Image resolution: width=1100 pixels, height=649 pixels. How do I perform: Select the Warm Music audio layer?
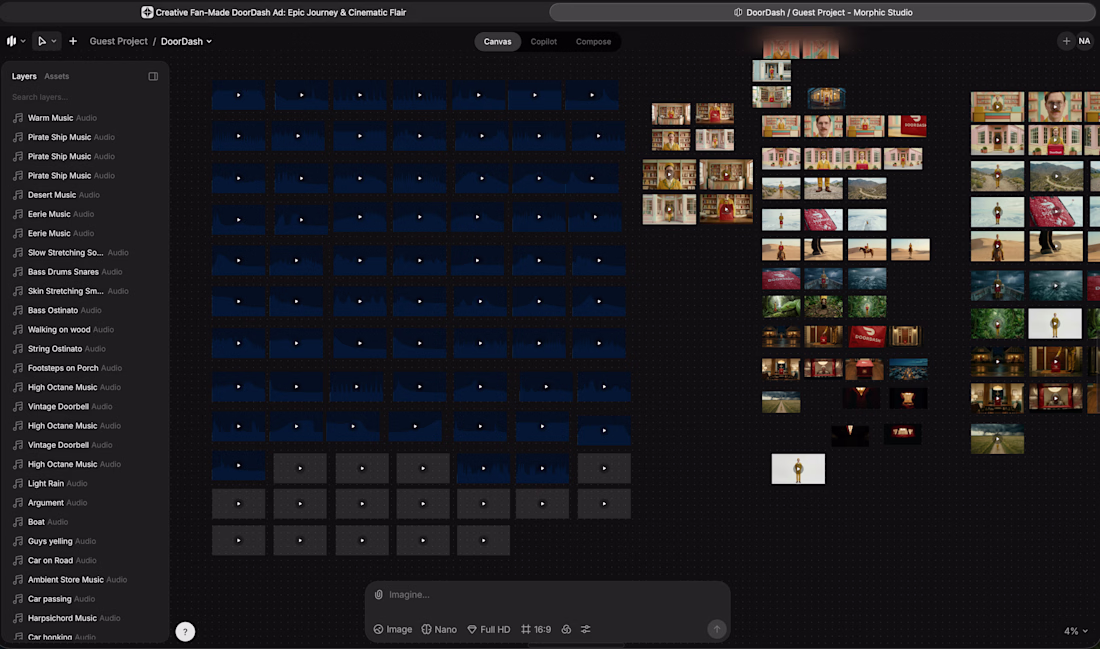84,118
